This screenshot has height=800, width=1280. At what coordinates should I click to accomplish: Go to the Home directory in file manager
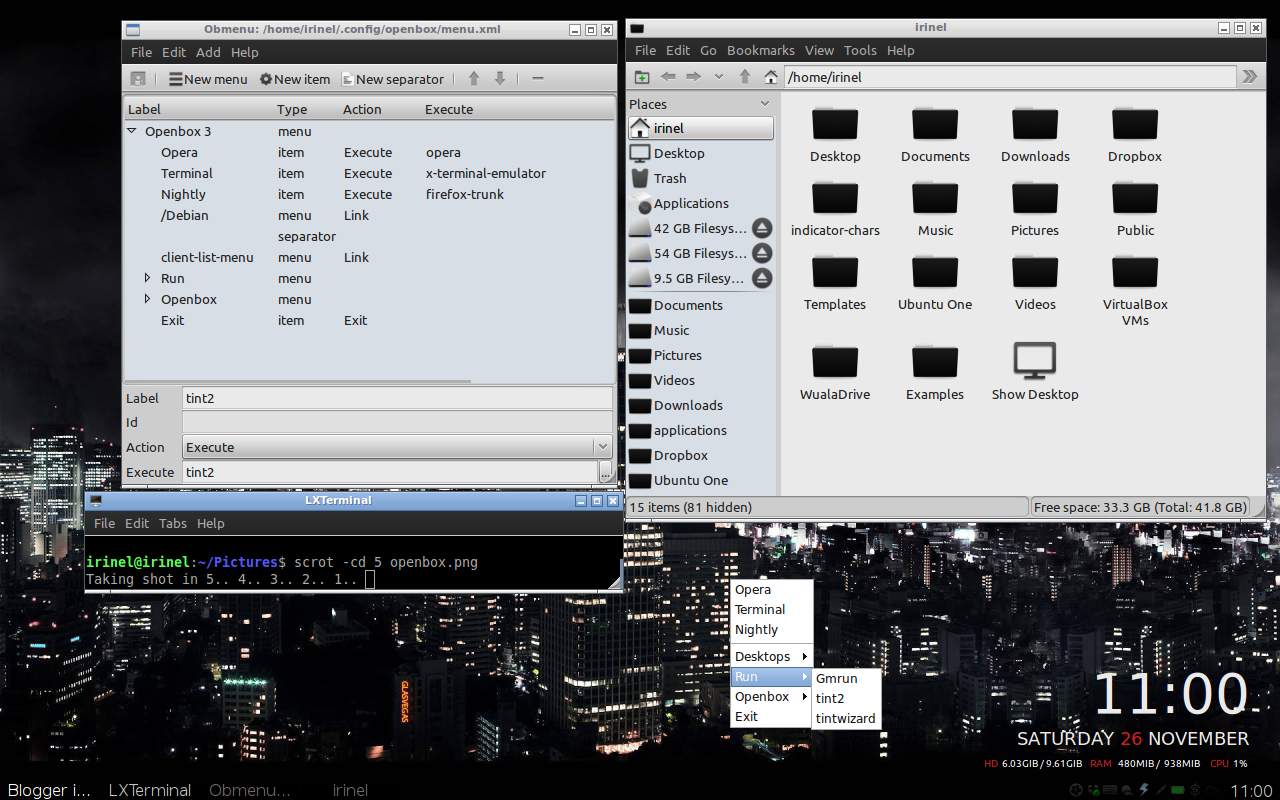(x=770, y=76)
